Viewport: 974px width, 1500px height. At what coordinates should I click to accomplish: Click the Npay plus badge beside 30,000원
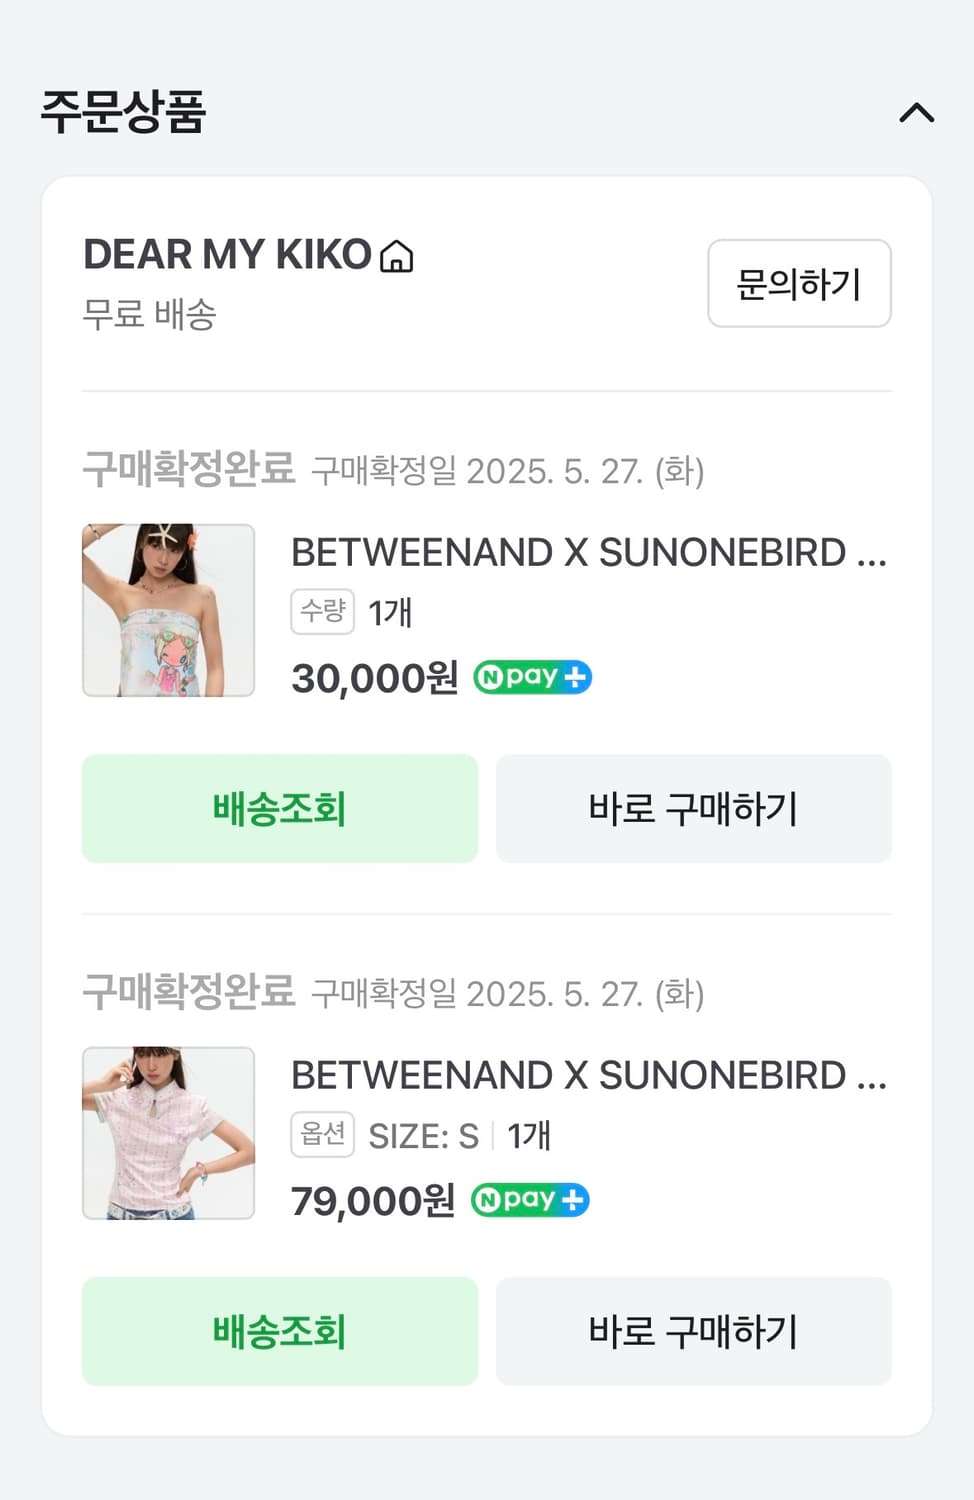[532, 677]
